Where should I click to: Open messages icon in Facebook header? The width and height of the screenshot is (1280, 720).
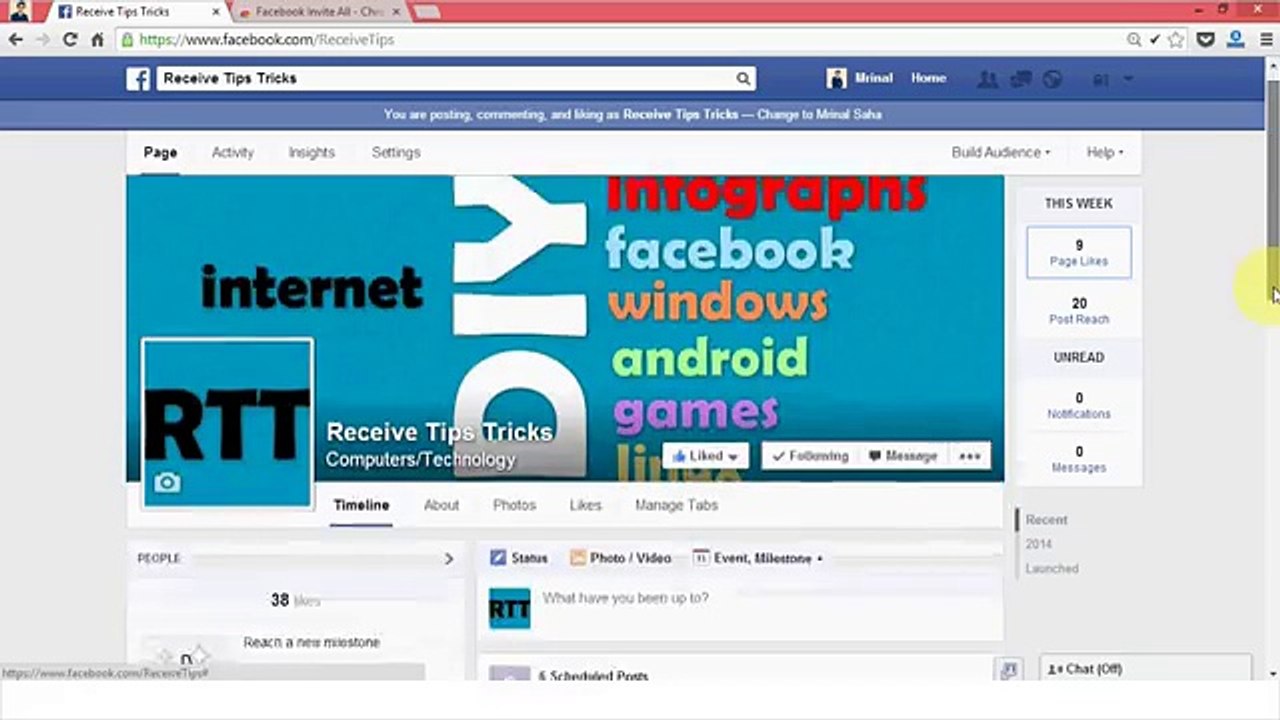(x=1021, y=79)
